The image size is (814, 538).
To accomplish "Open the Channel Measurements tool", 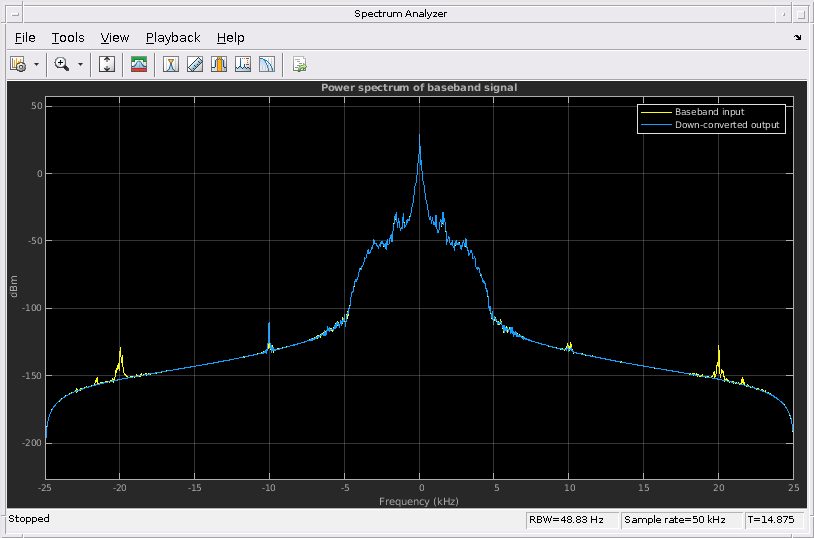I will (x=219, y=64).
